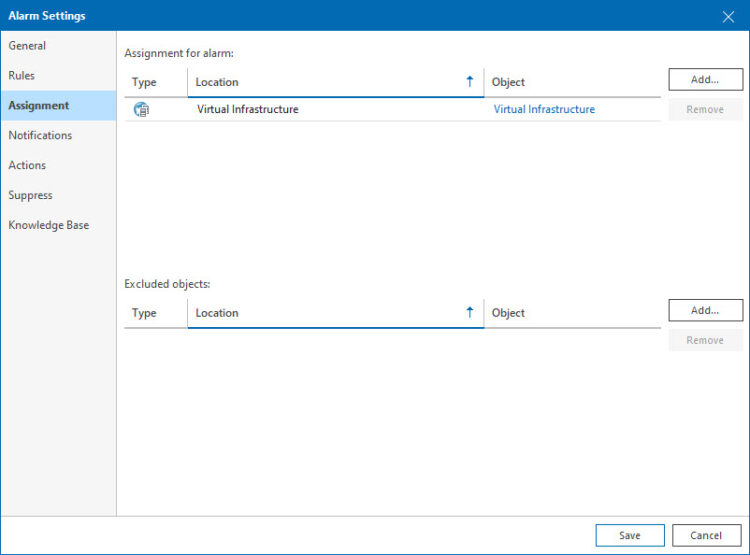Go to the Notifications tab
The width and height of the screenshot is (750, 555).
tap(40, 136)
